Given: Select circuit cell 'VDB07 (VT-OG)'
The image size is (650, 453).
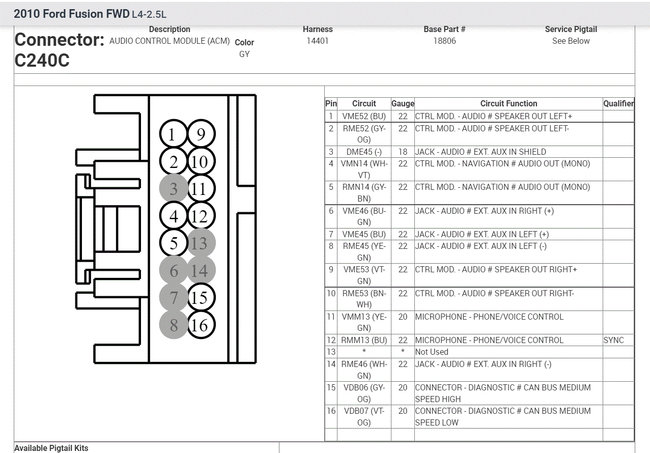Looking at the screenshot, I should click(364, 417).
